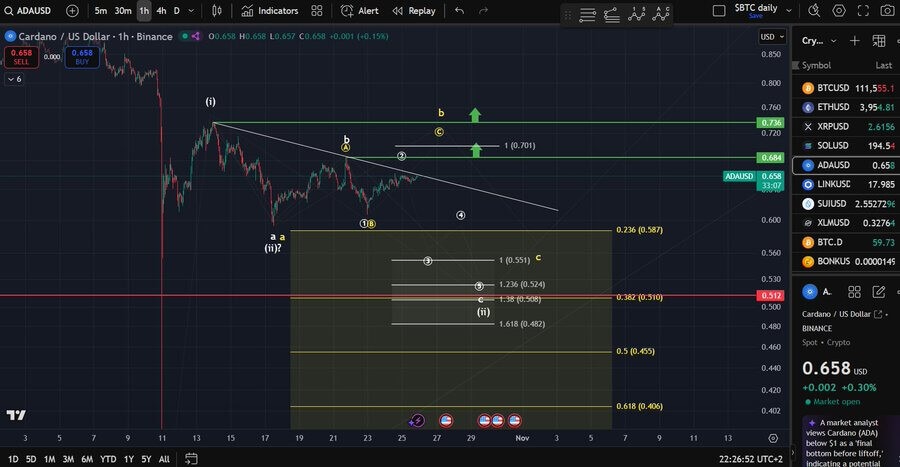Open chart layout templates grid icon
Image resolution: width=900 pixels, height=467 pixels.
pos(317,11)
